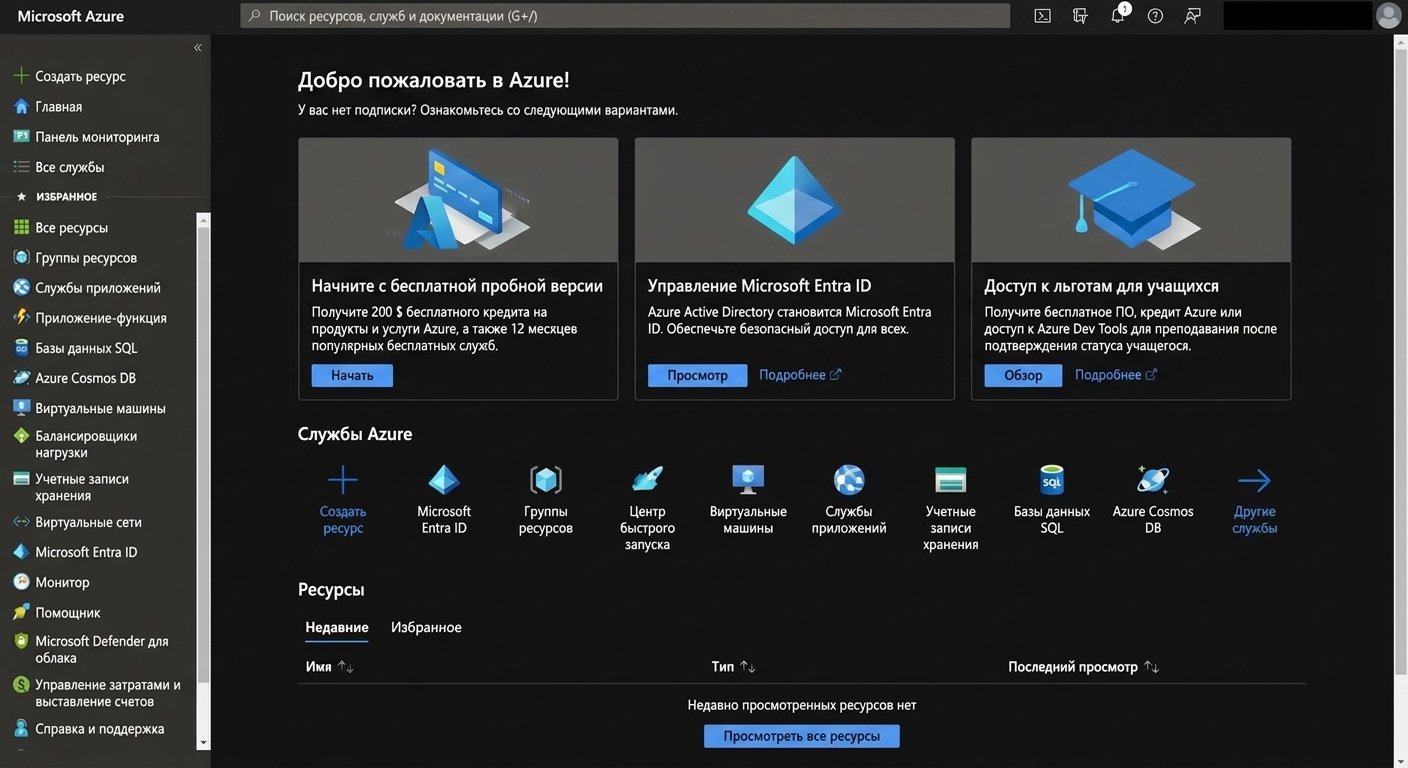The height and width of the screenshot is (768, 1408).
Task: Open Все службы in the sidebar
Action: (69, 167)
